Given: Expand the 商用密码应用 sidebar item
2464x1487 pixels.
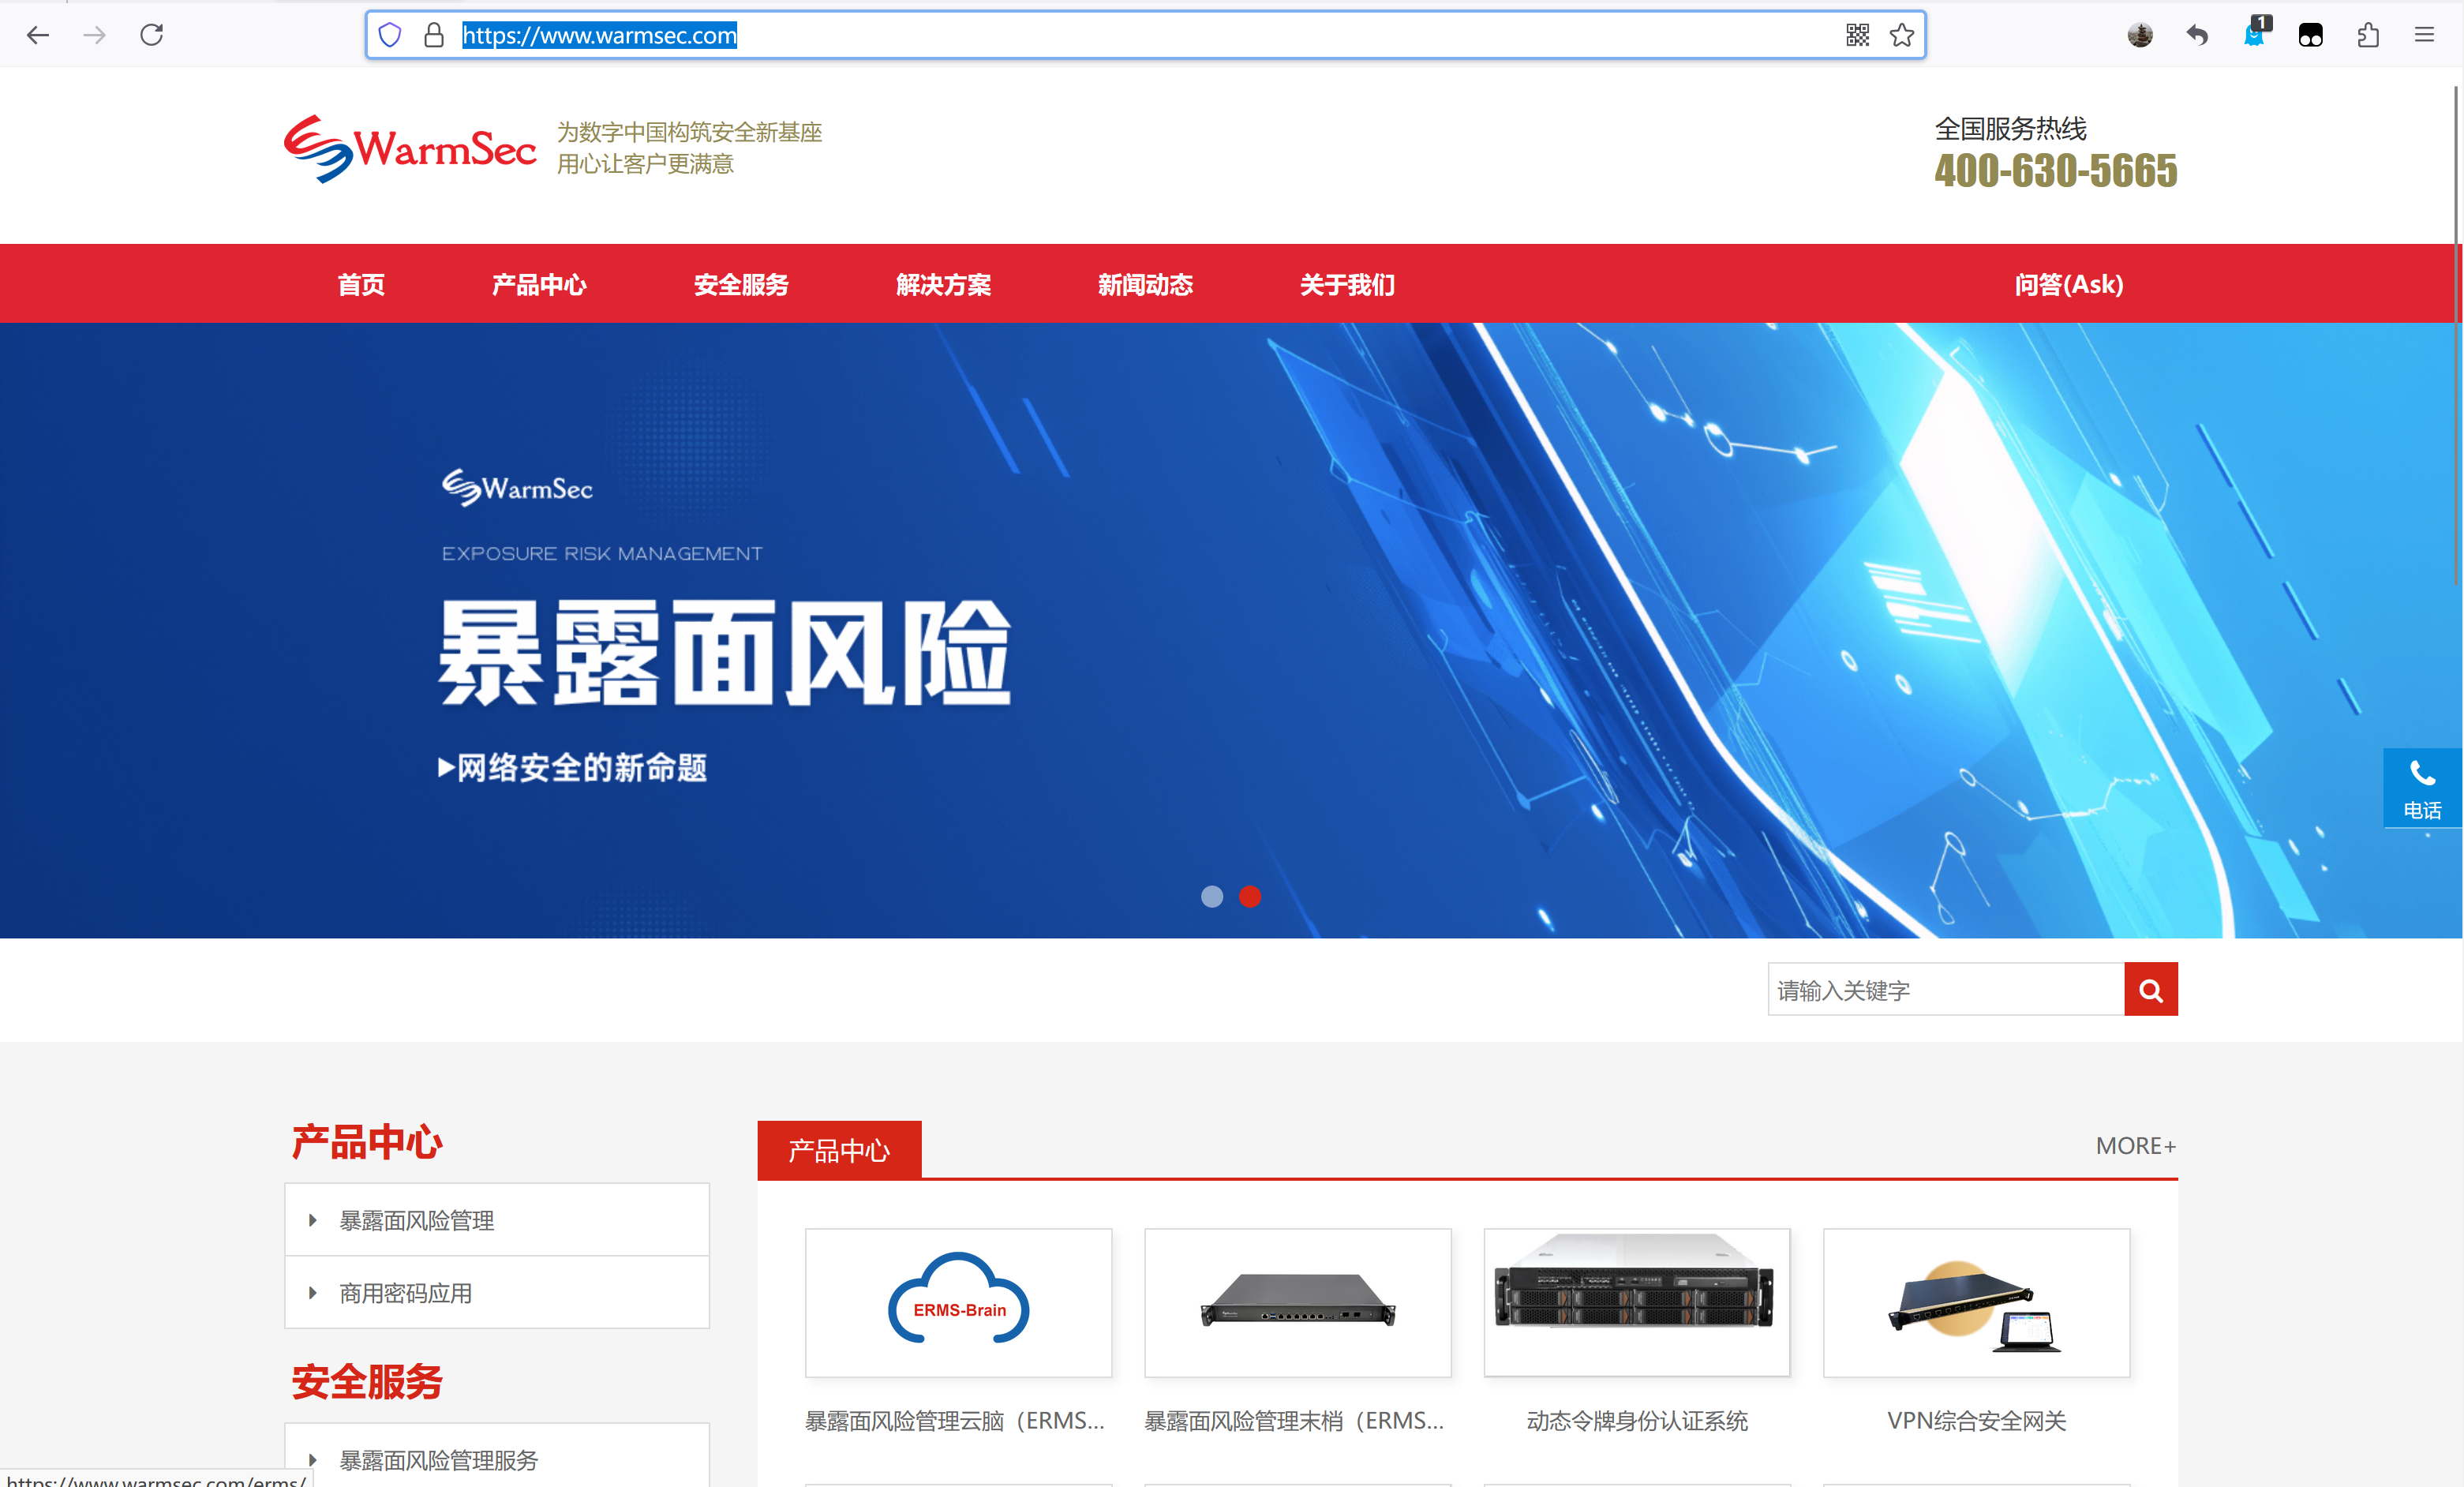Looking at the screenshot, I should click(404, 1292).
